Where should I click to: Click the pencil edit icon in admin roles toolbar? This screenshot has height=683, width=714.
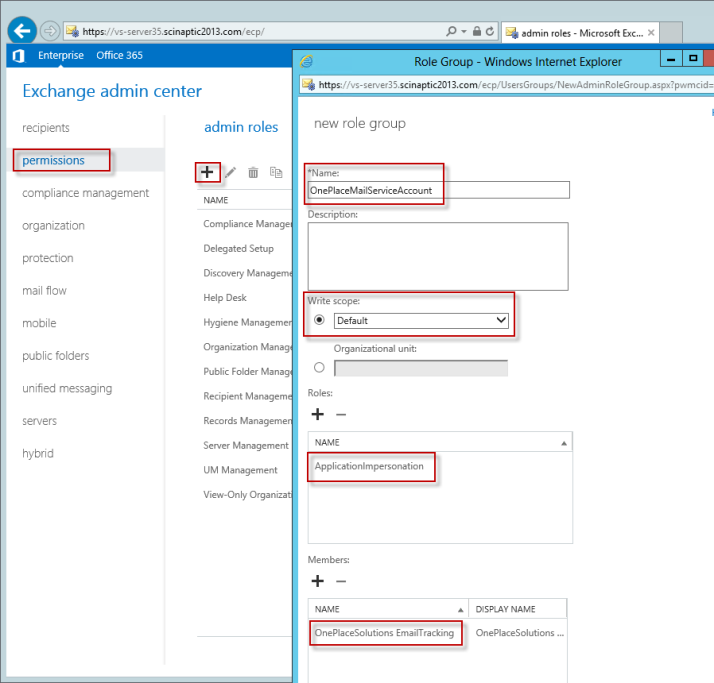click(230, 172)
